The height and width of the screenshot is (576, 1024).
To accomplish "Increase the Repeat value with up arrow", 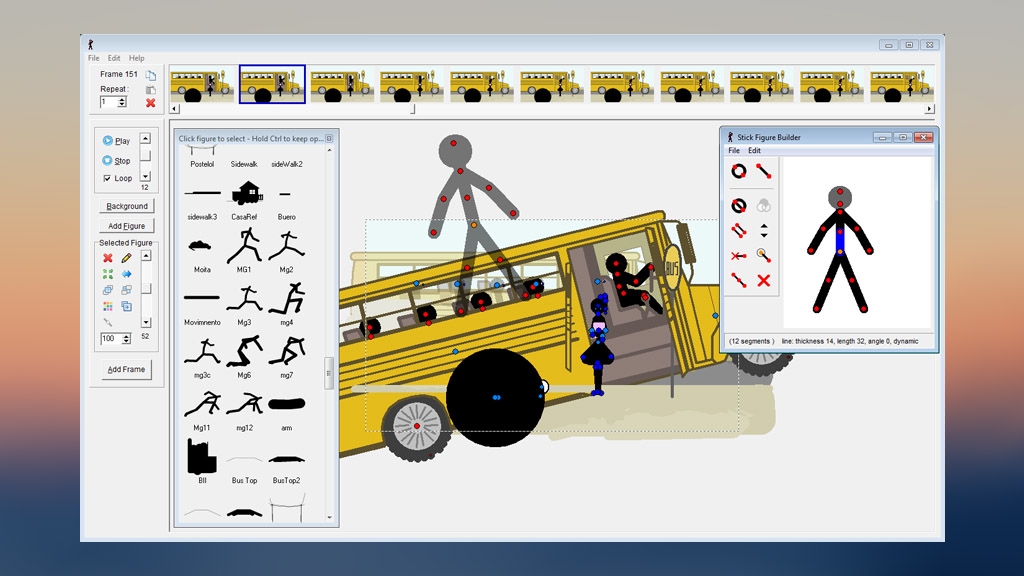I will [121, 99].
